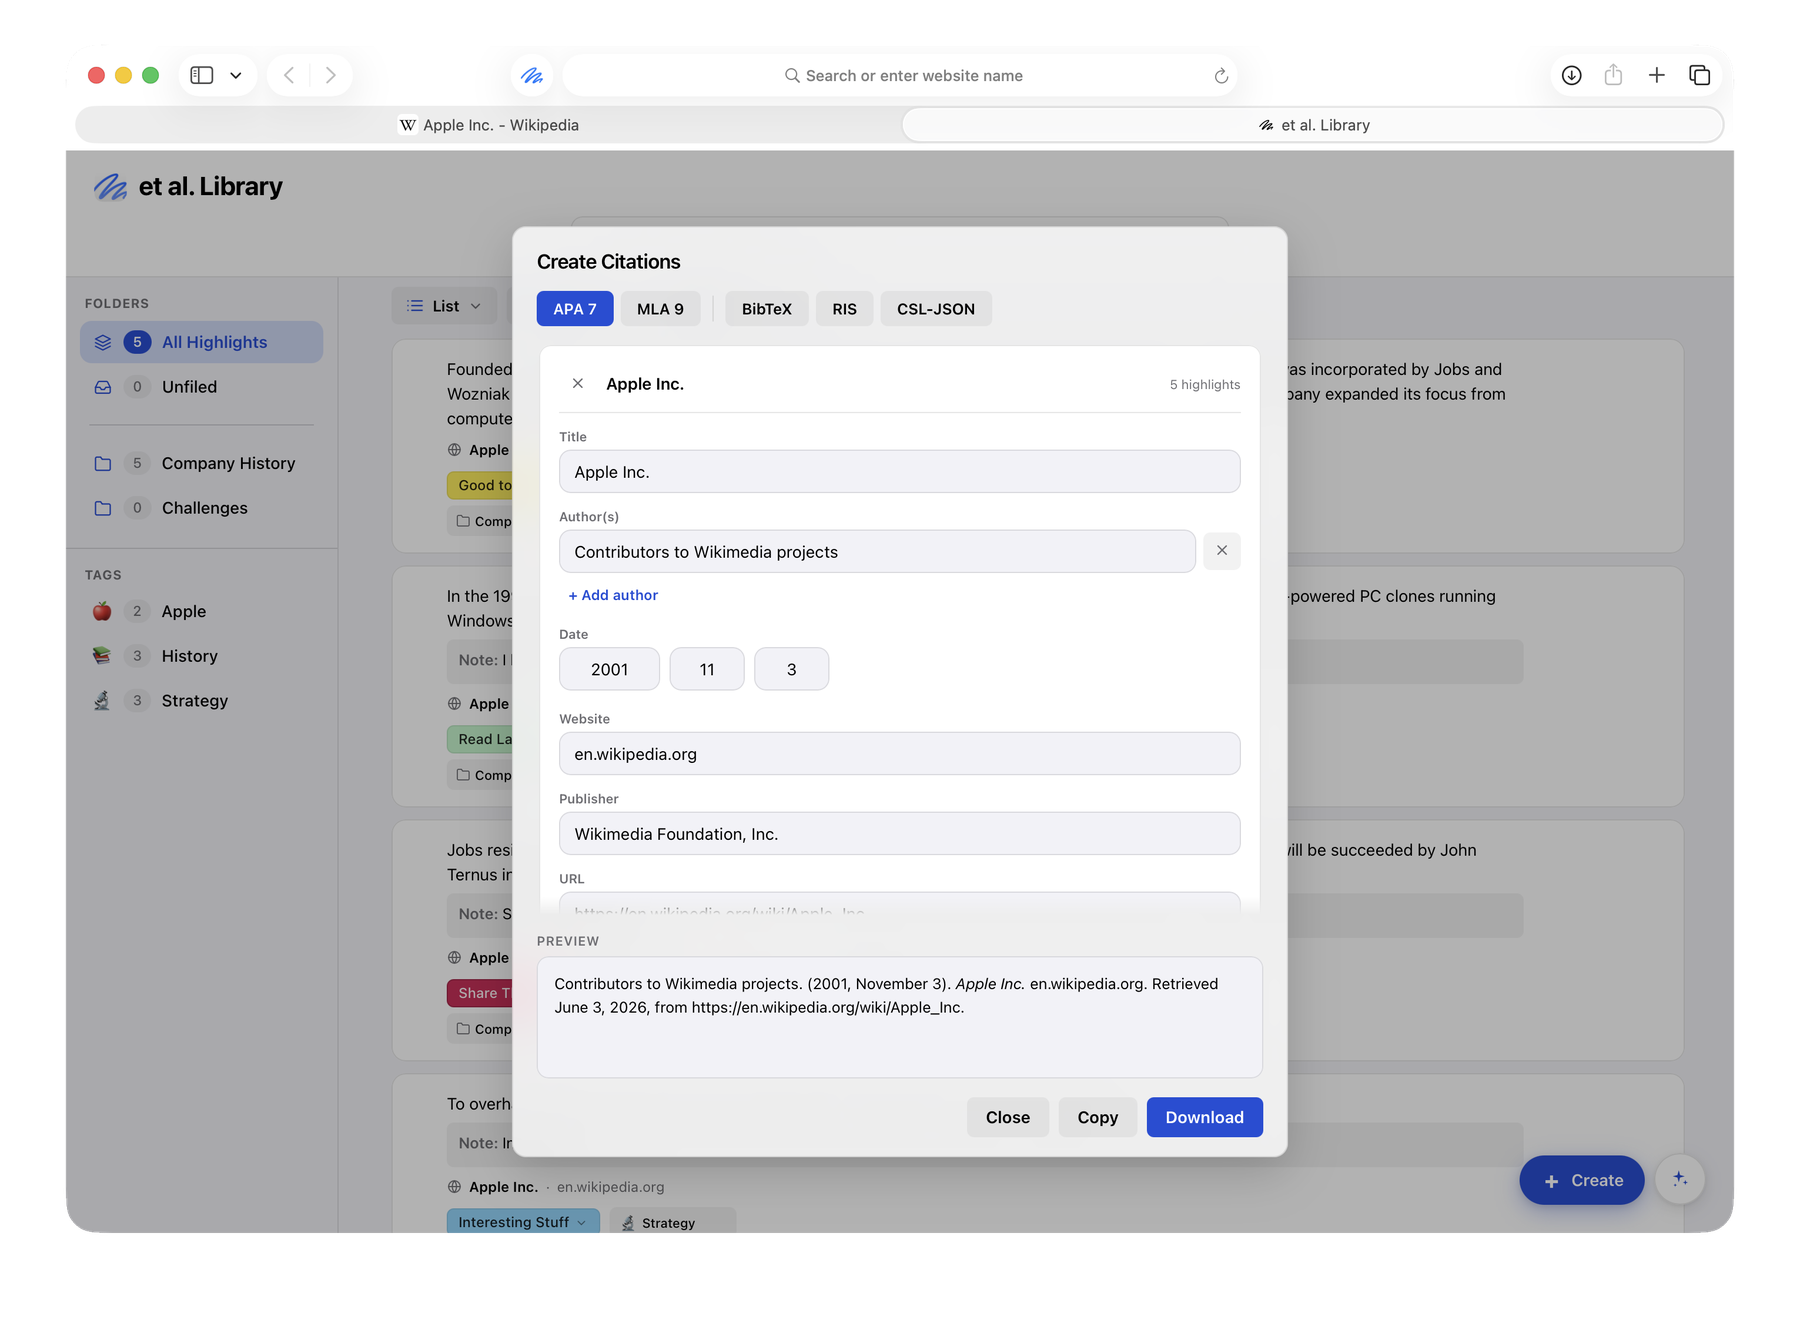Go forward with the browser forward arrow
Viewport: 1800px width, 1320px height.
click(x=331, y=75)
